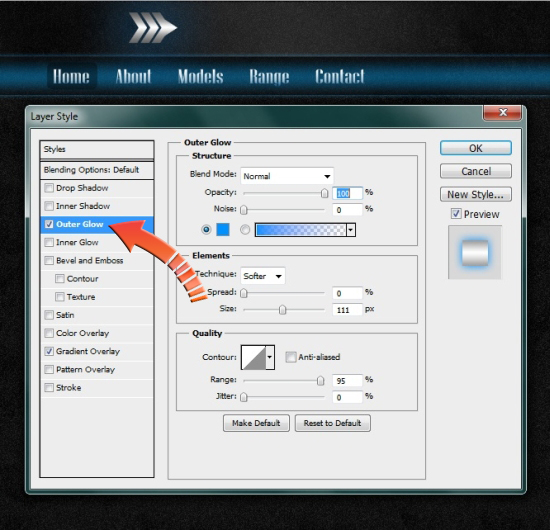Enable the Anti-aliased checkbox
The width and height of the screenshot is (550, 530).
tap(290, 357)
